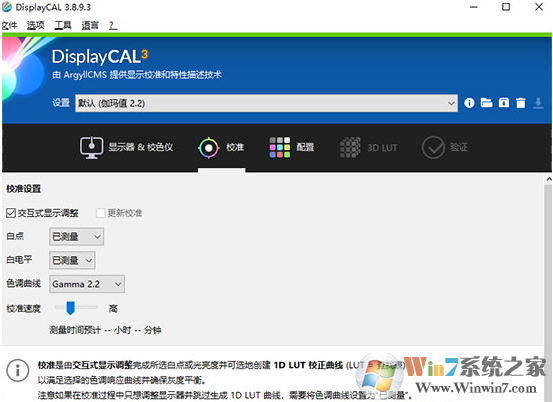The height and width of the screenshot is (402, 553).
Task: Click the grayed download arrow icon
Action: [538, 103]
